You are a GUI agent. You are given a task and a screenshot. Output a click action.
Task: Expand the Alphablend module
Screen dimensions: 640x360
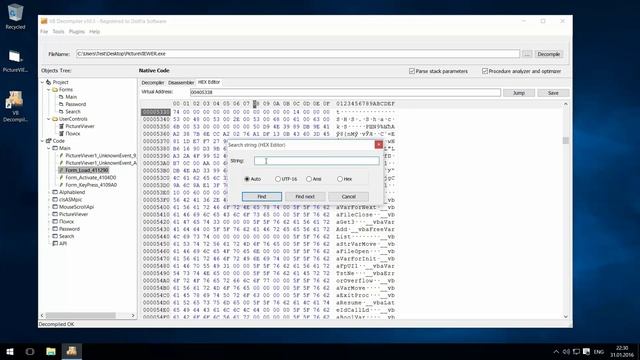pyautogui.click(x=49, y=192)
